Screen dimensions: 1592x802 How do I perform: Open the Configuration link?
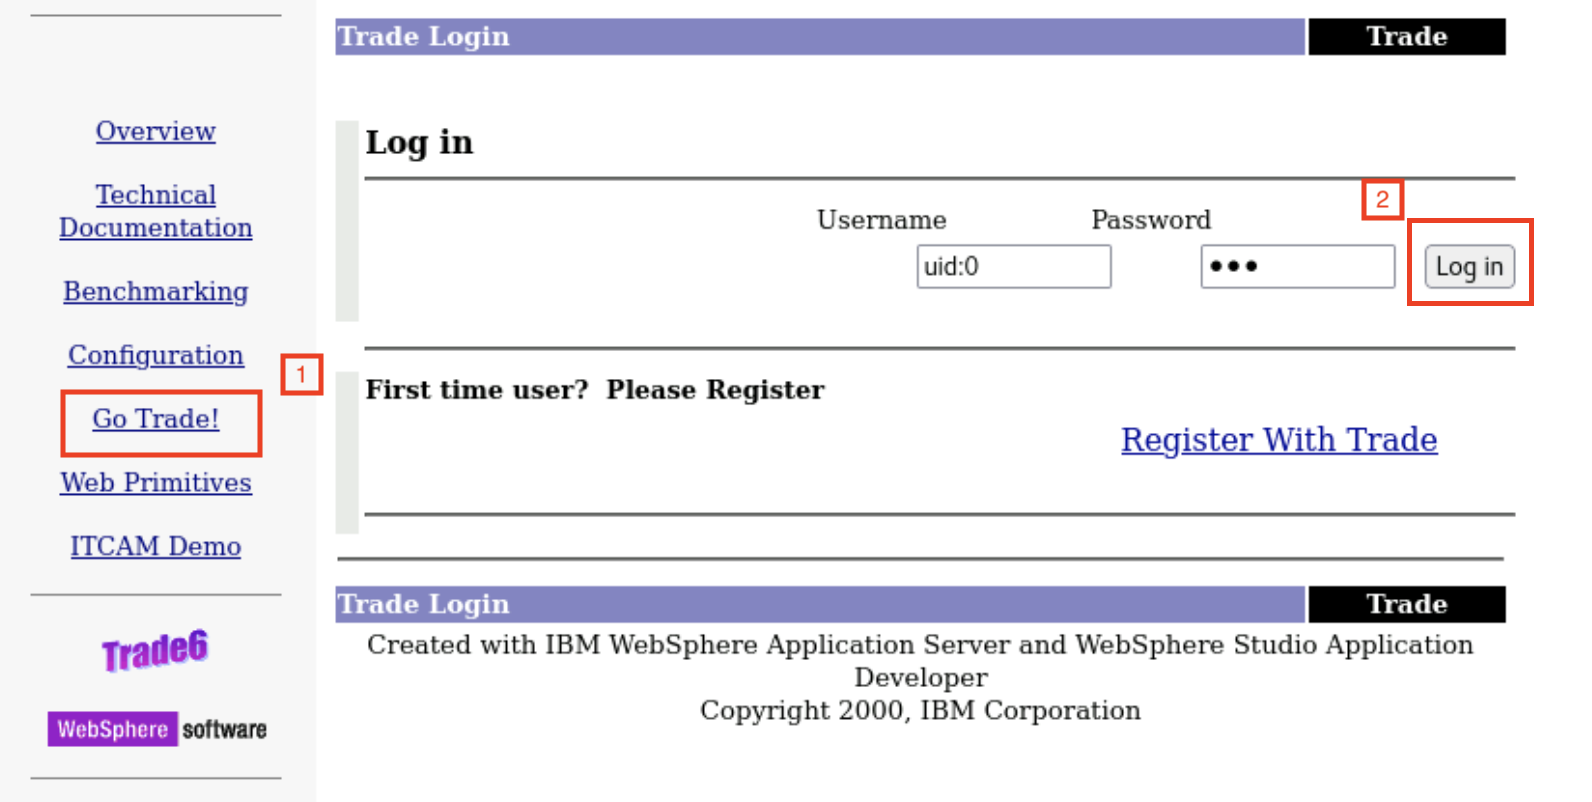pos(155,355)
